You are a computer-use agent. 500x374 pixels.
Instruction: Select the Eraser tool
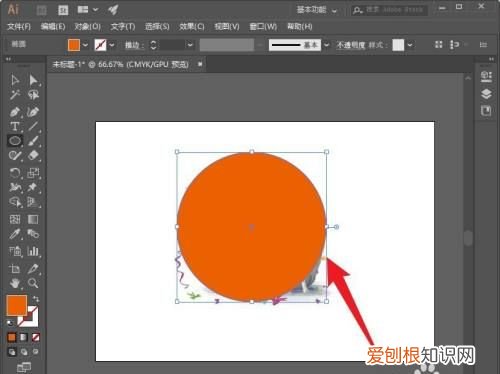coord(33,156)
